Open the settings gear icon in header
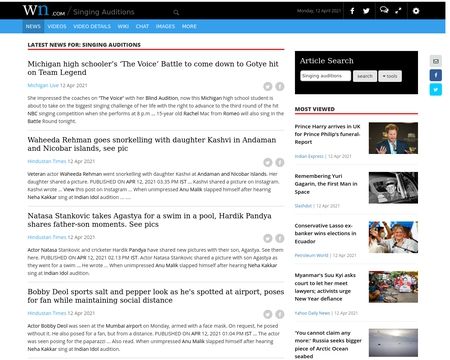 click(416, 11)
